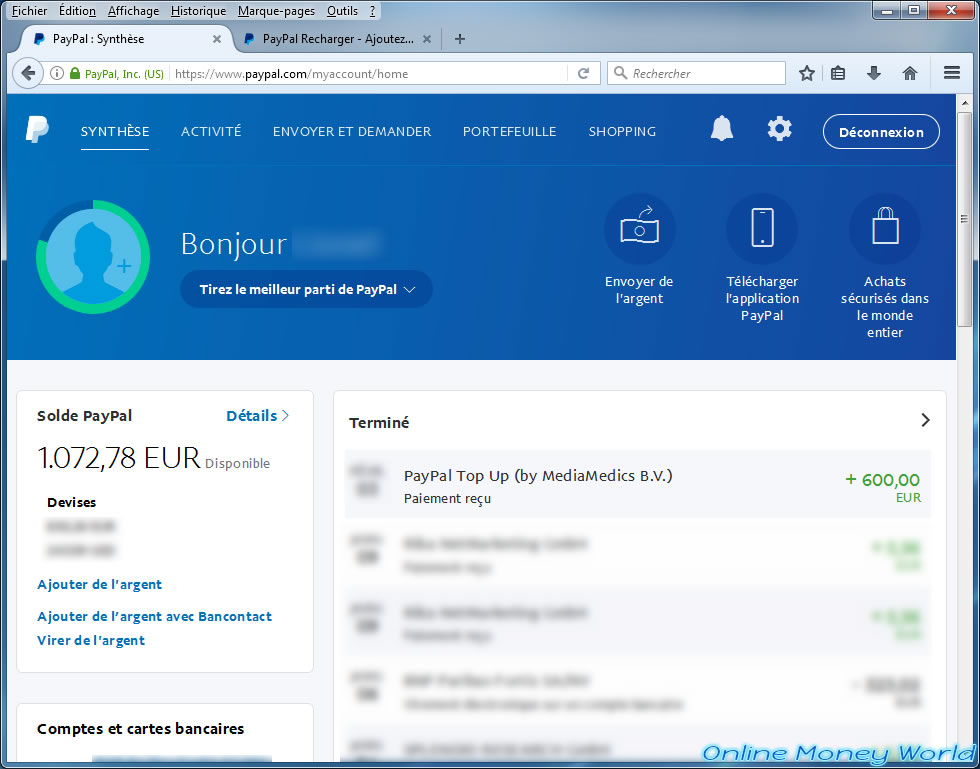This screenshot has width=980, height=769.
Task: Click Virer de l'argent link
Action: click(x=91, y=640)
